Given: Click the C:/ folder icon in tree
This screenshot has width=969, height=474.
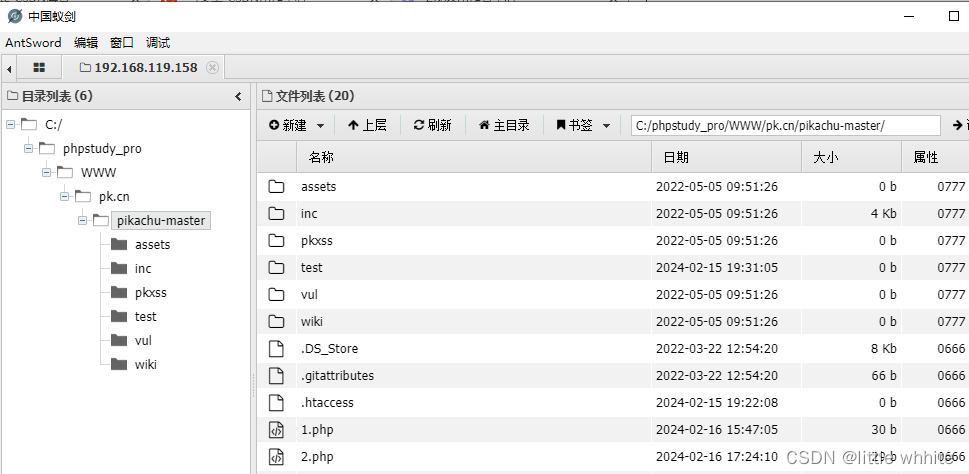Looking at the screenshot, I should click(28, 124).
